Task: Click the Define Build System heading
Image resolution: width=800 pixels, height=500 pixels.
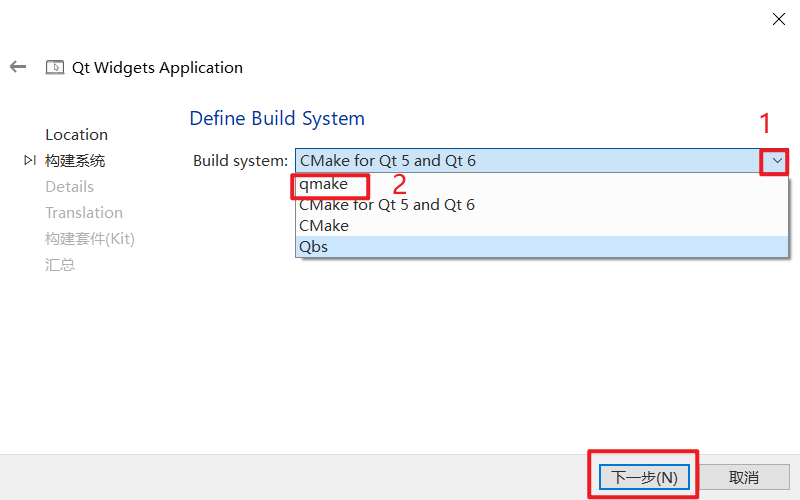Action: coord(277,118)
